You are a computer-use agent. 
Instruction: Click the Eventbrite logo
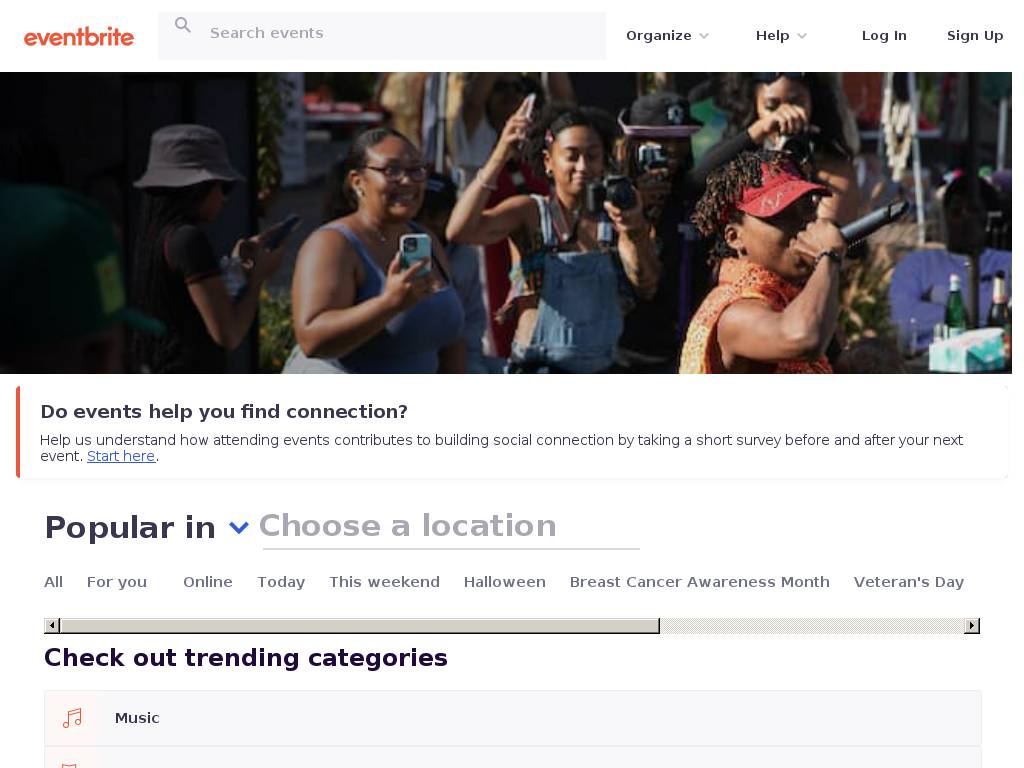(x=78, y=37)
